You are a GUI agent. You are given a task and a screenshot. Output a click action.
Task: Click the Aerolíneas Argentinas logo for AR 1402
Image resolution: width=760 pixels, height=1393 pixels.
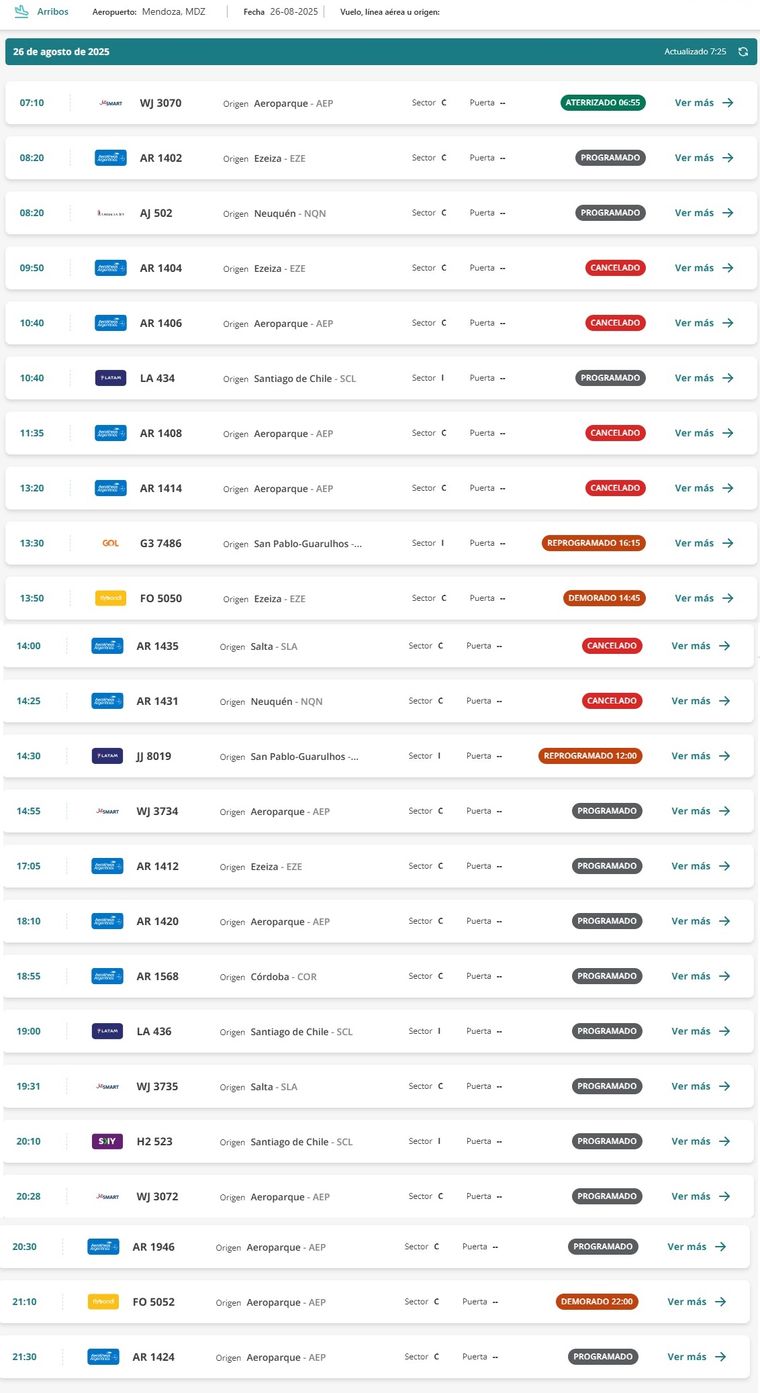[x=110, y=158]
